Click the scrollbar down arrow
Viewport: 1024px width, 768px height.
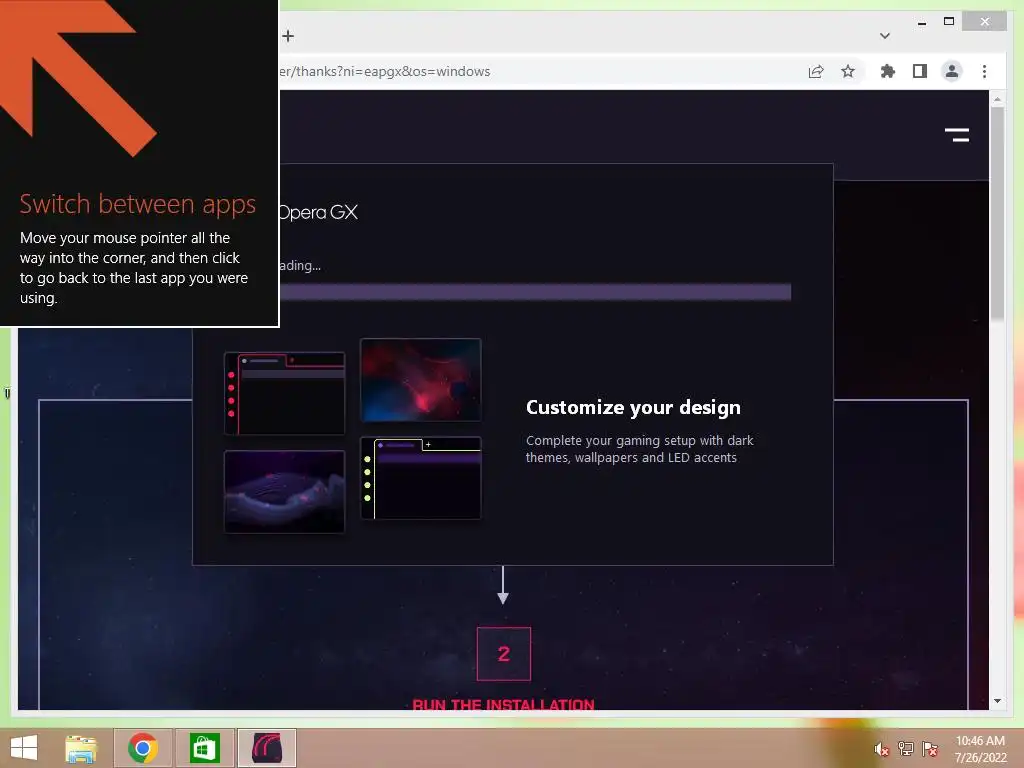click(x=997, y=701)
